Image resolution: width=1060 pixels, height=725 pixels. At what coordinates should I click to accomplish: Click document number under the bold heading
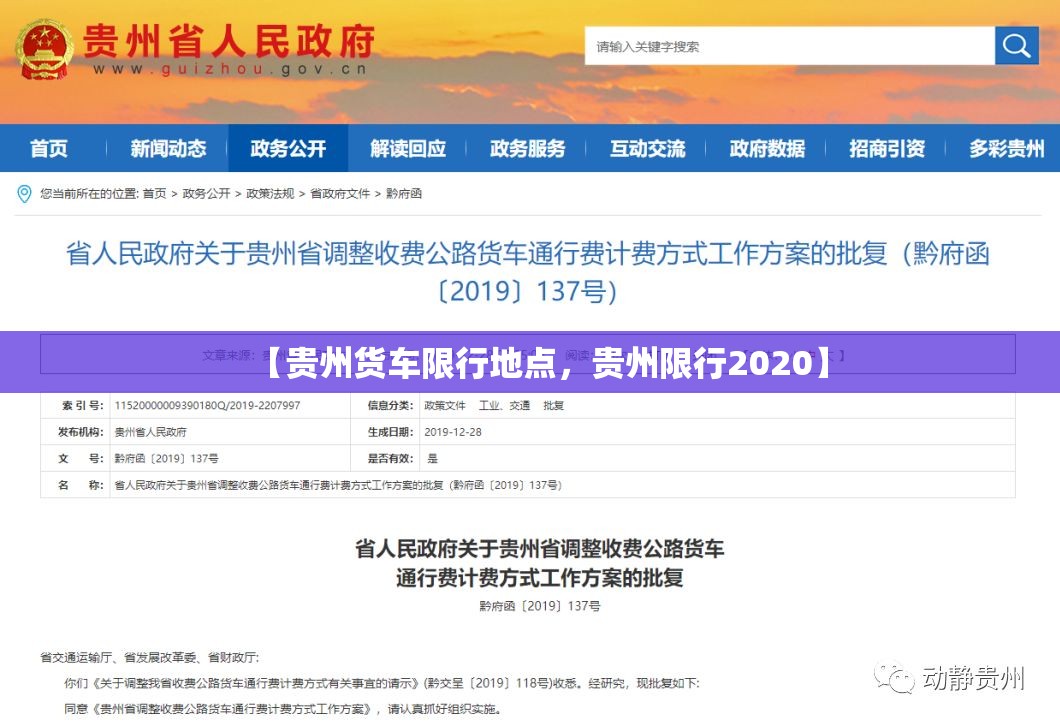(x=539, y=606)
